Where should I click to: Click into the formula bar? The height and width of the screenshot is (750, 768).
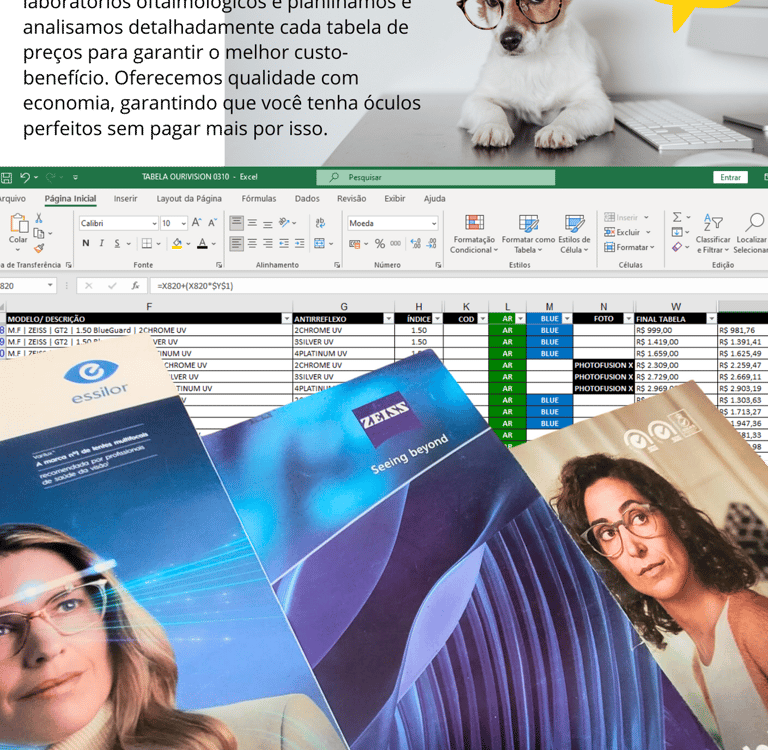click(458, 286)
